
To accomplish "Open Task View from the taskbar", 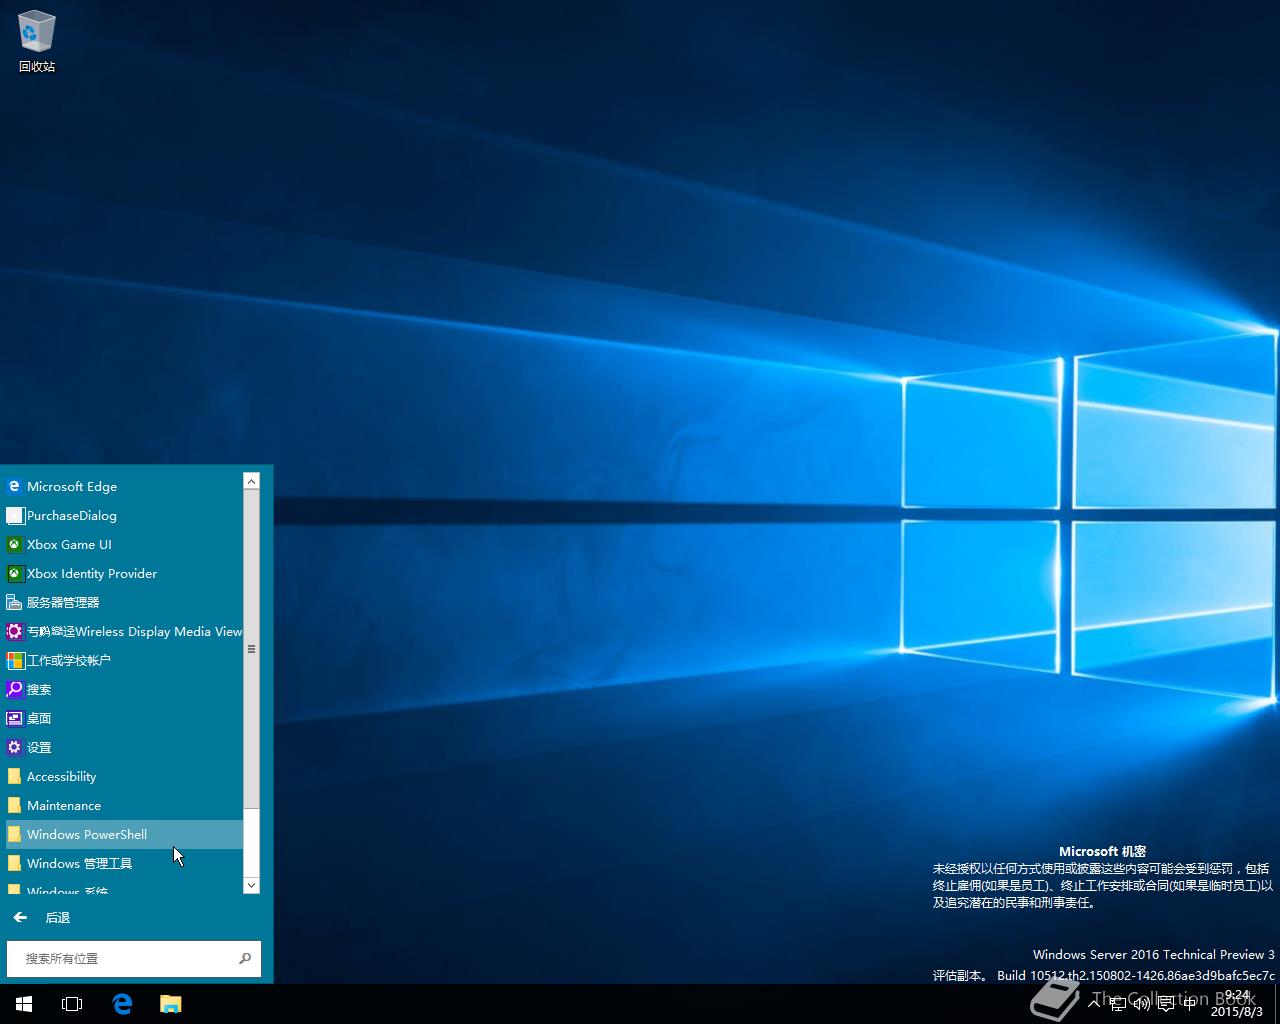I will click(x=72, y=1004).
